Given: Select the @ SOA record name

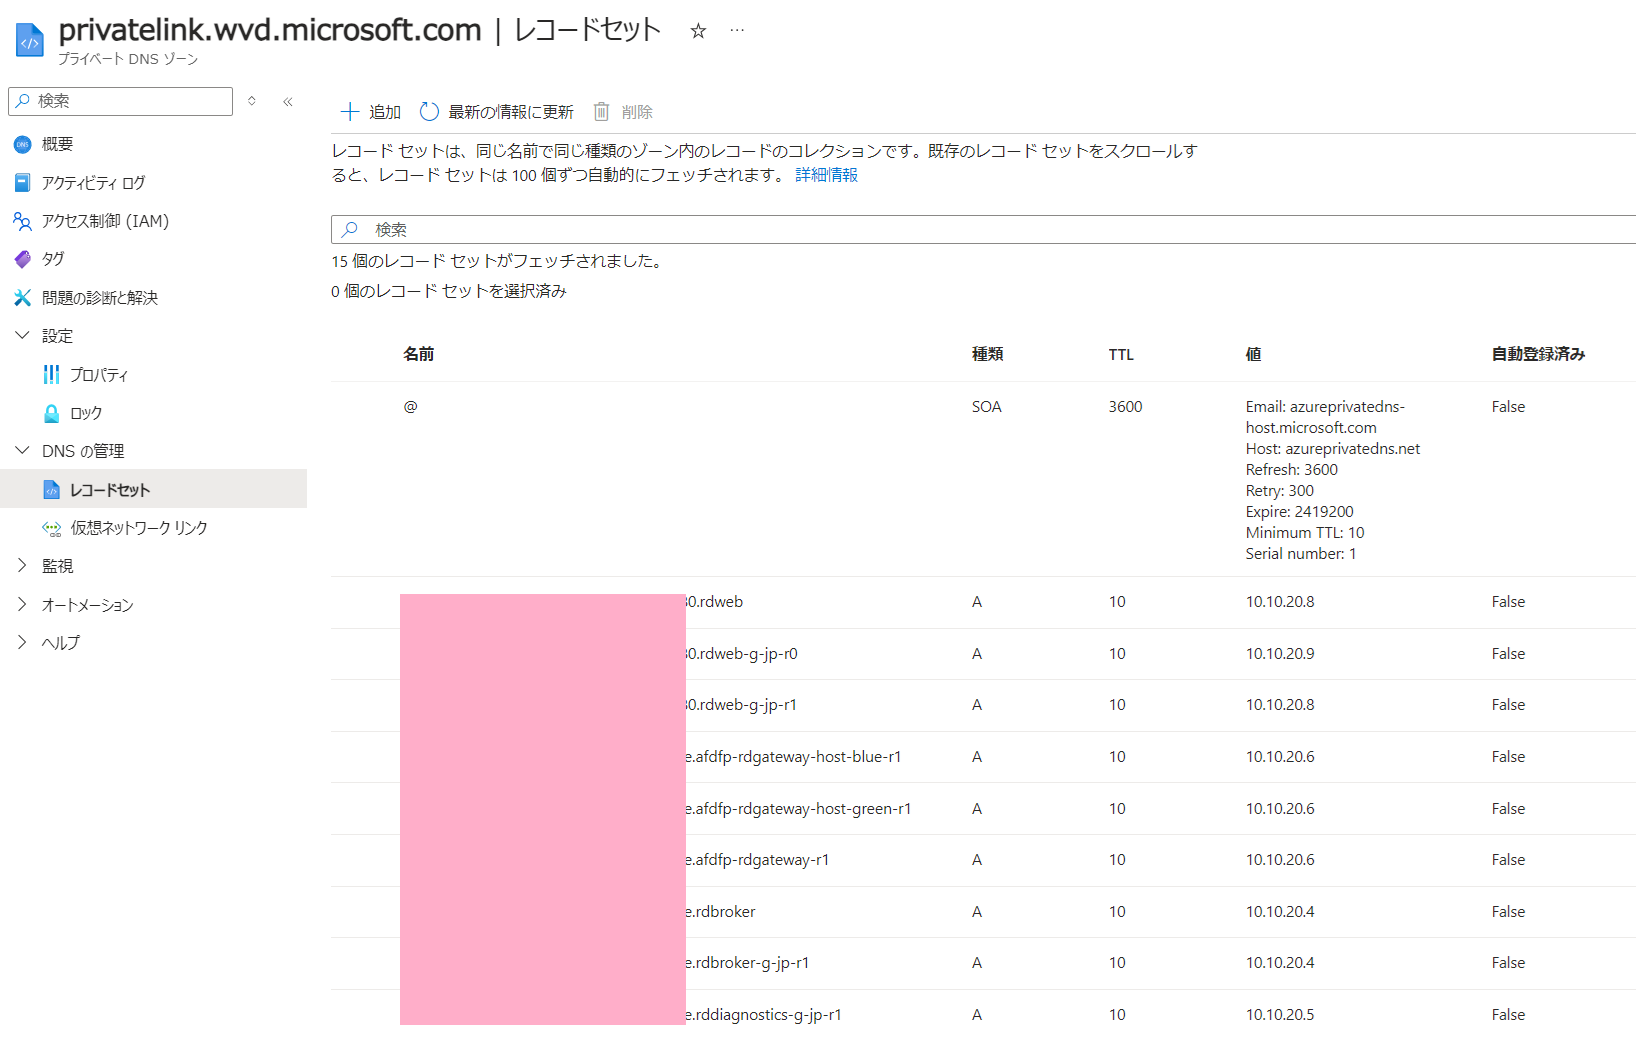Looking at the screenshot, I should point(410,406).
